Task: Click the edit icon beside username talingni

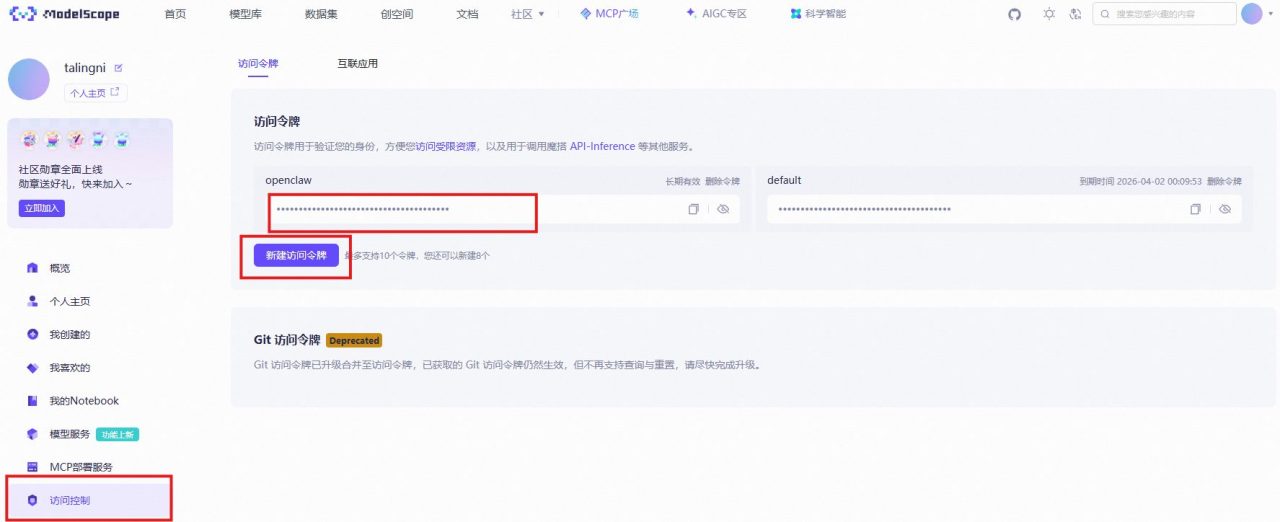Action: point(118,68)
